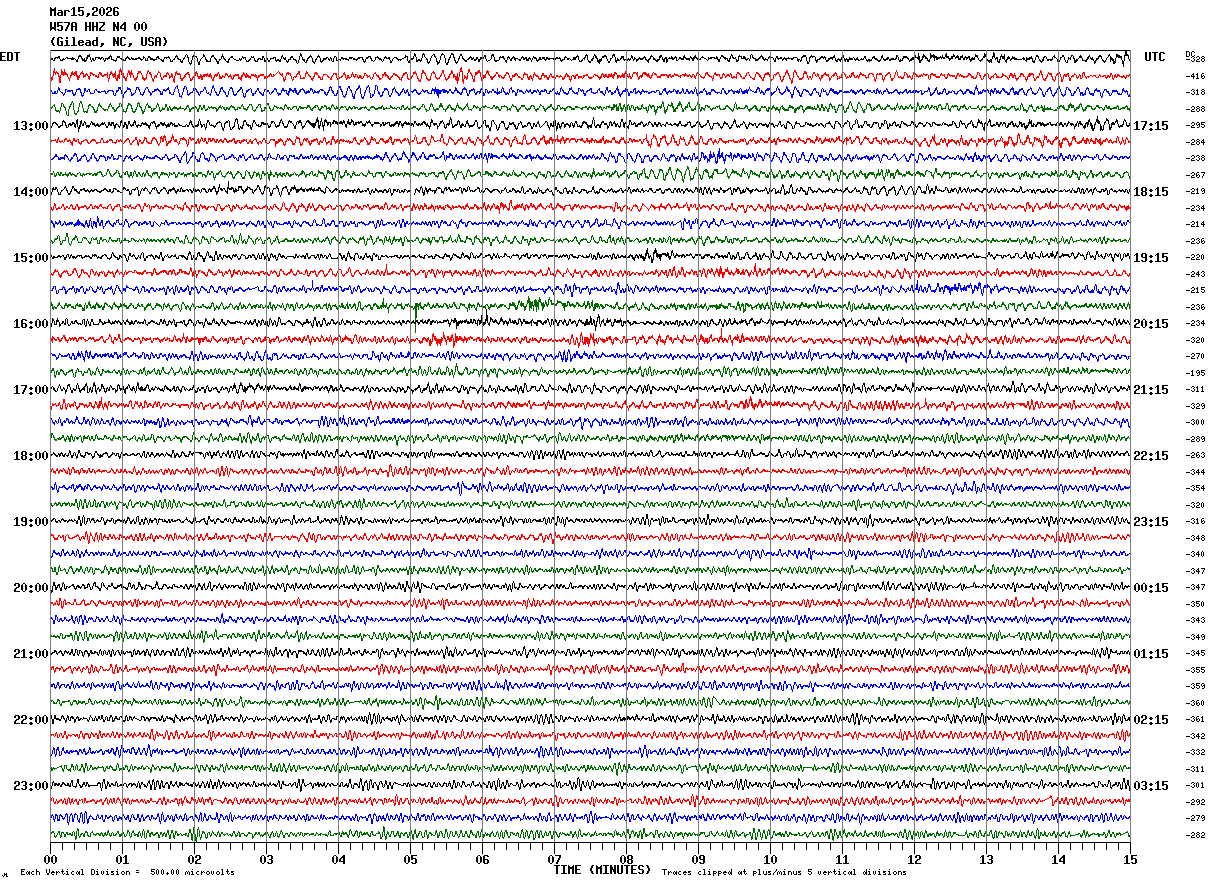
Task: Click the DC offset value '-301'
Action: coord(1195,785)
